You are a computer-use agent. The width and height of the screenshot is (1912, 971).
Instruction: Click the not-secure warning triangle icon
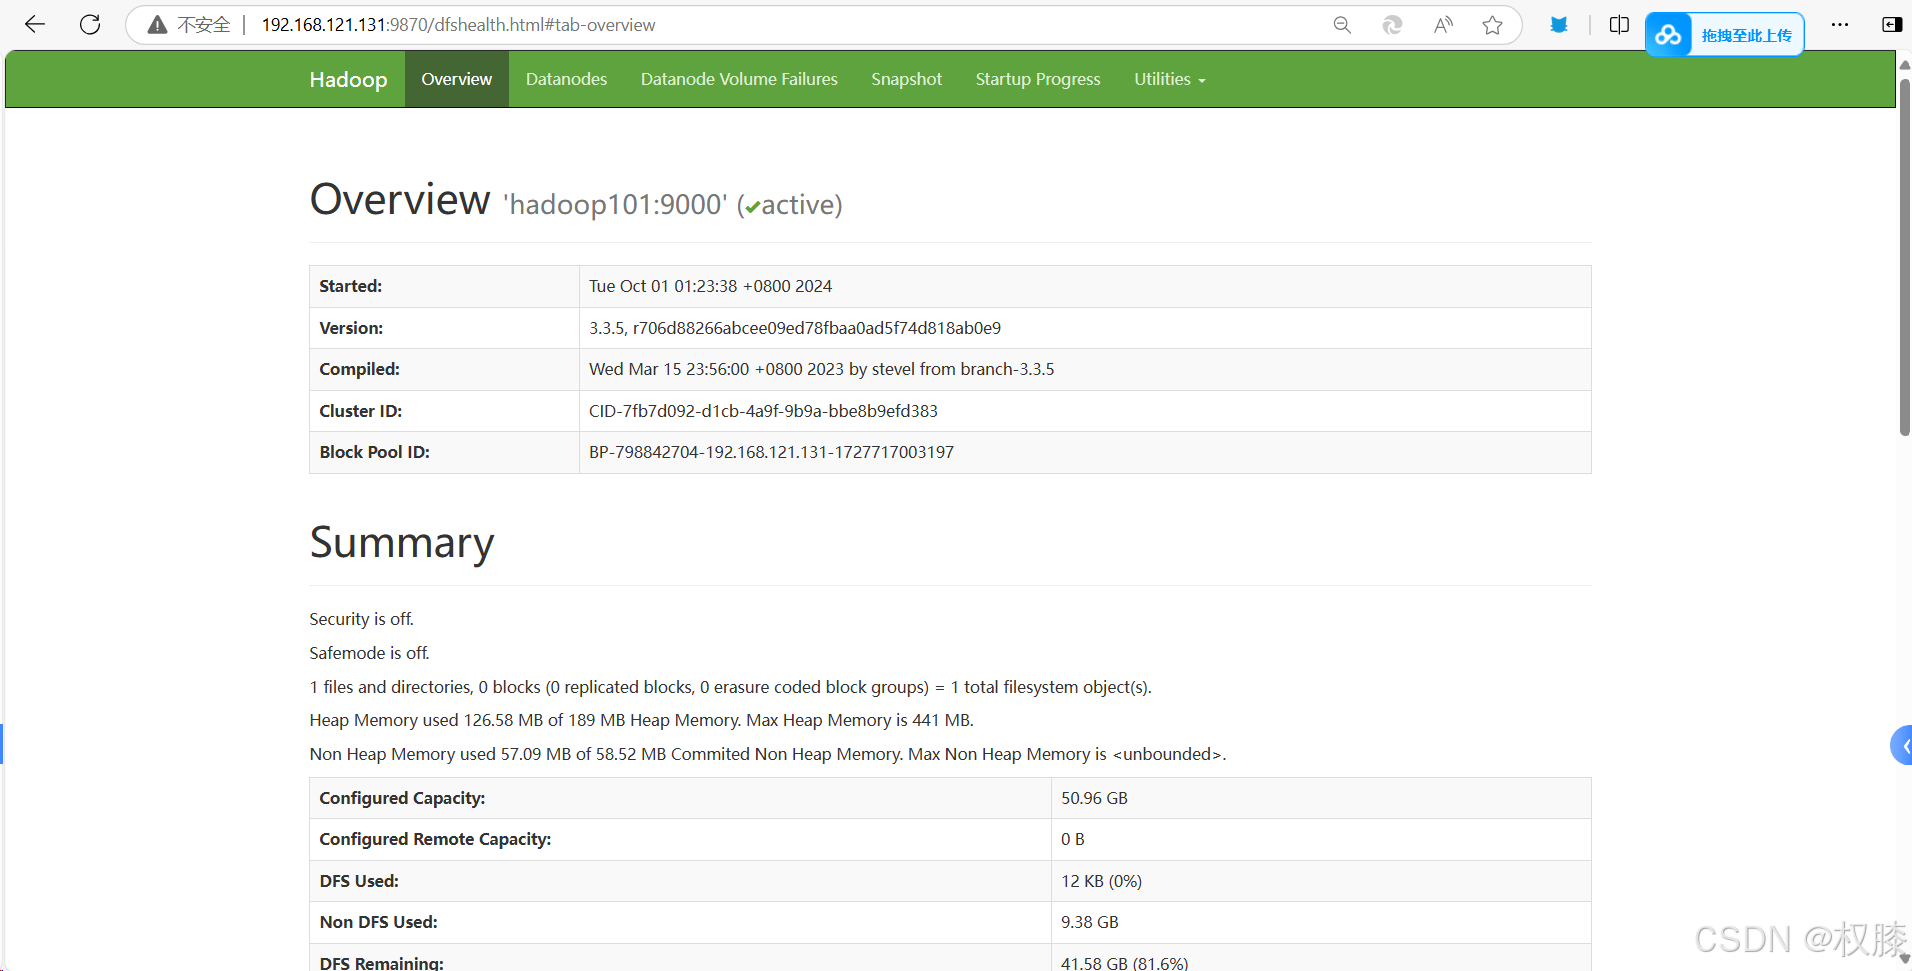pyautogui.click(x=157, y=25)
